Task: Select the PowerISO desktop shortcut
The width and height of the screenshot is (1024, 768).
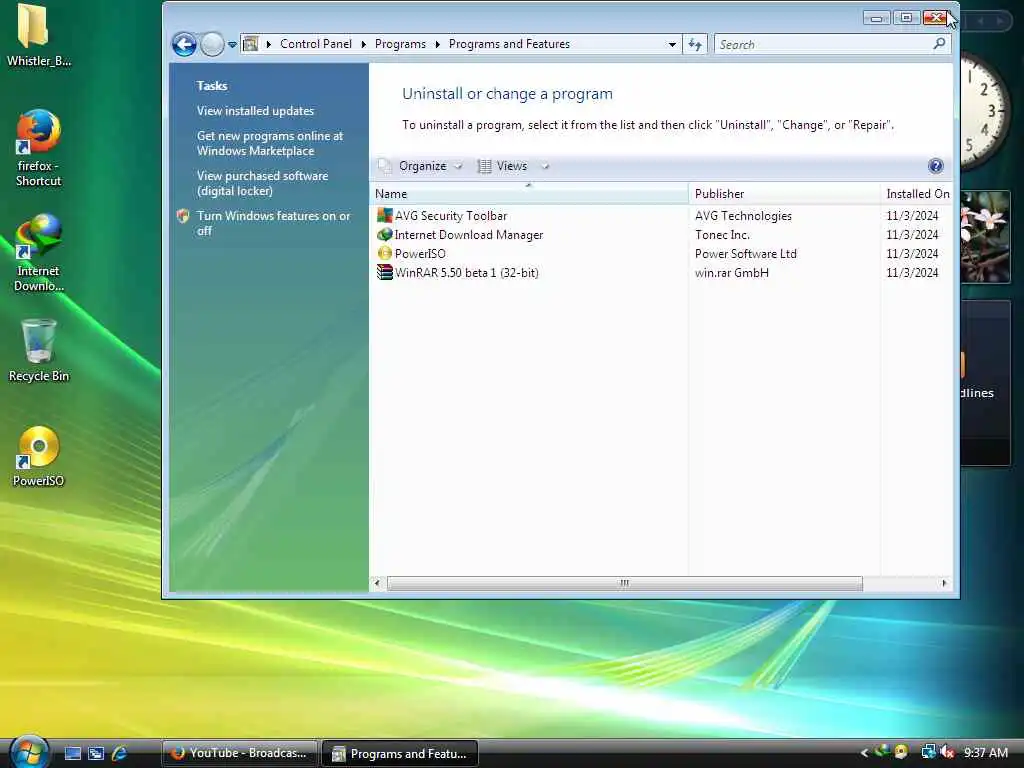Action: click(39, 456)
